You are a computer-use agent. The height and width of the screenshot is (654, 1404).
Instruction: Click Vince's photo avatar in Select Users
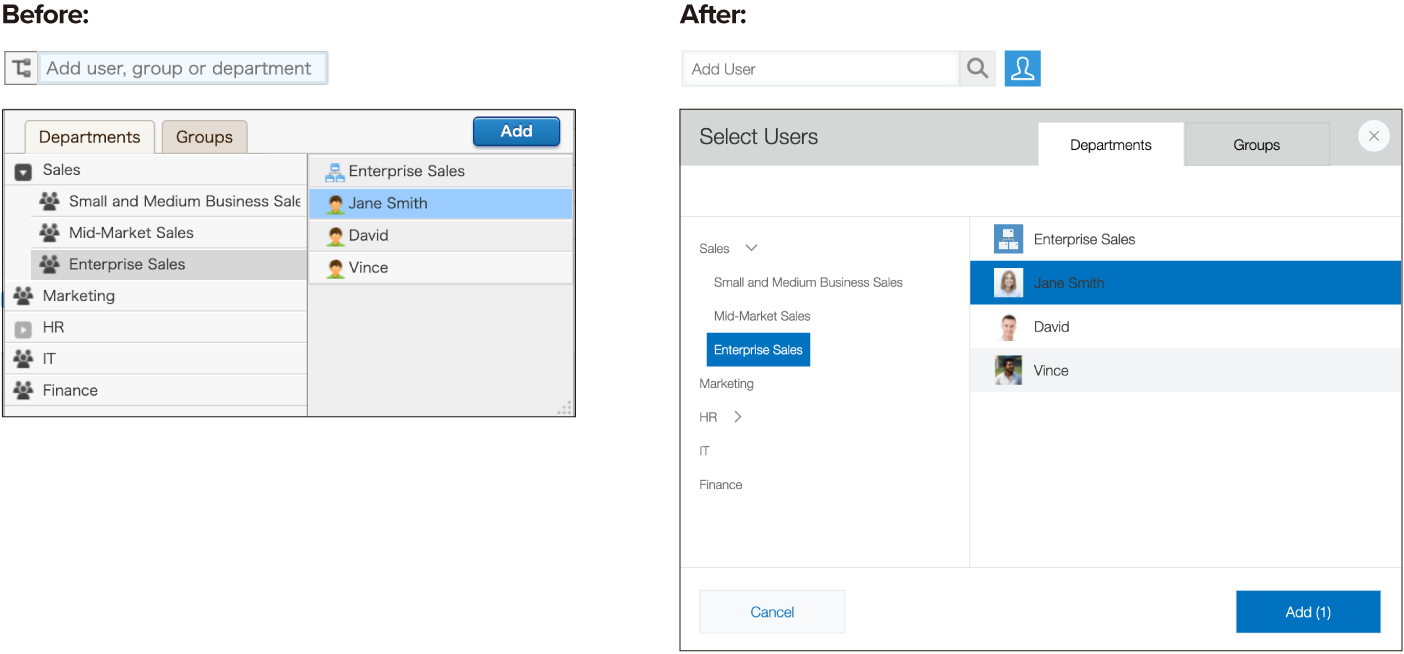pyautogui.click(x=1008, y=370)
